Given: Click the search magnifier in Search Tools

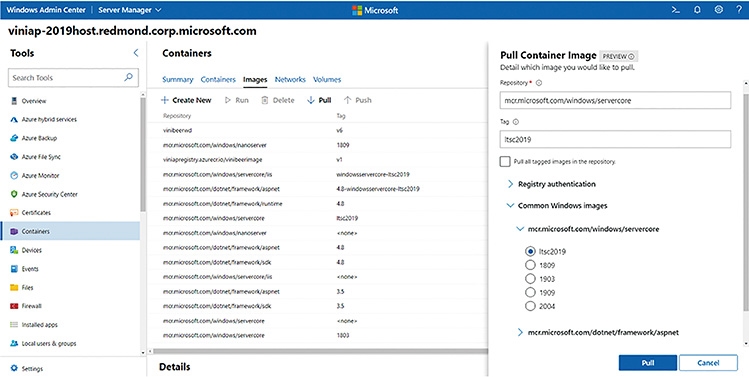Looking at the screenshot, I should tap(128, 77).
